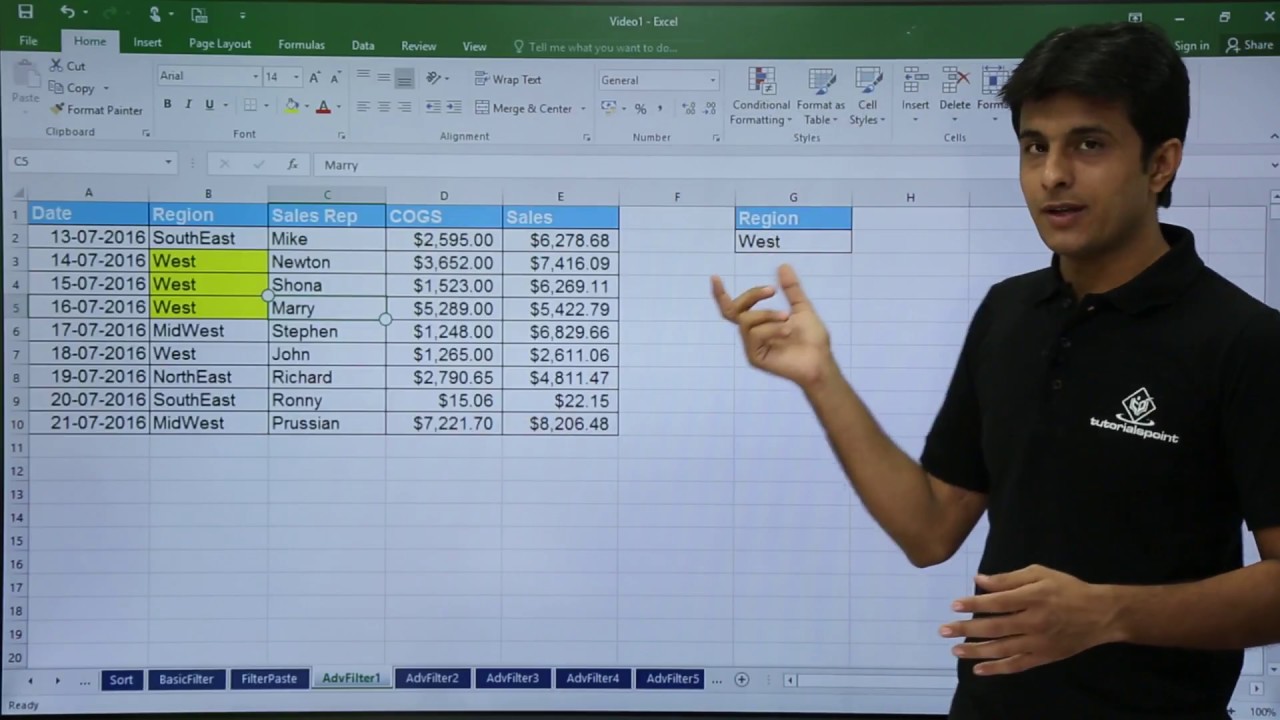Select cell G2 containing West
This screenshot has width=1280, height=720.
793,241
